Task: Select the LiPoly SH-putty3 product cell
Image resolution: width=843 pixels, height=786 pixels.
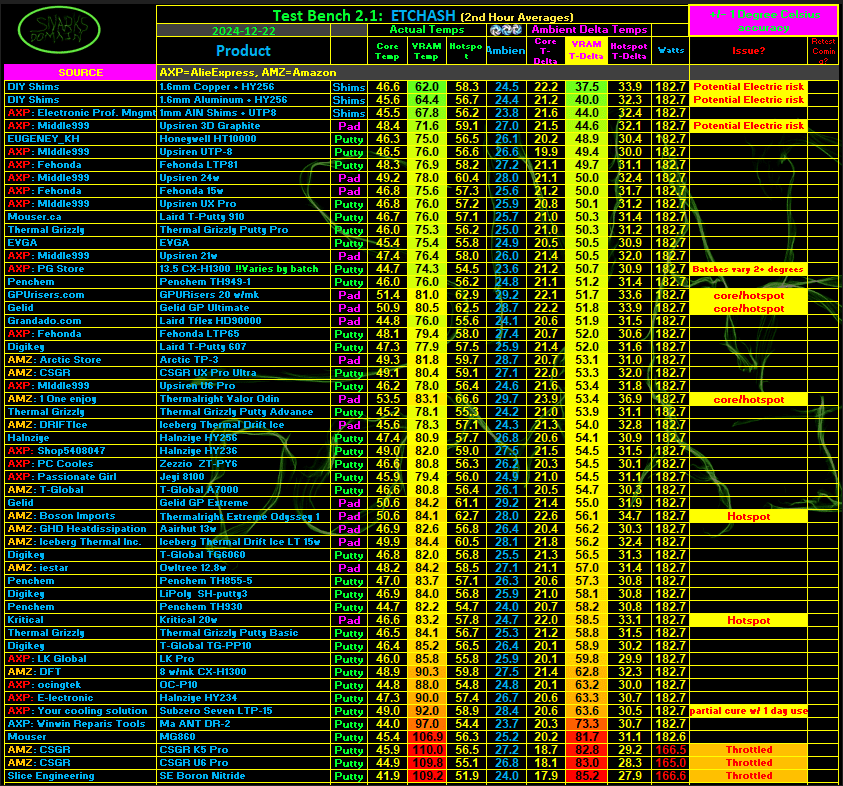Action: [x=244, y=594]
